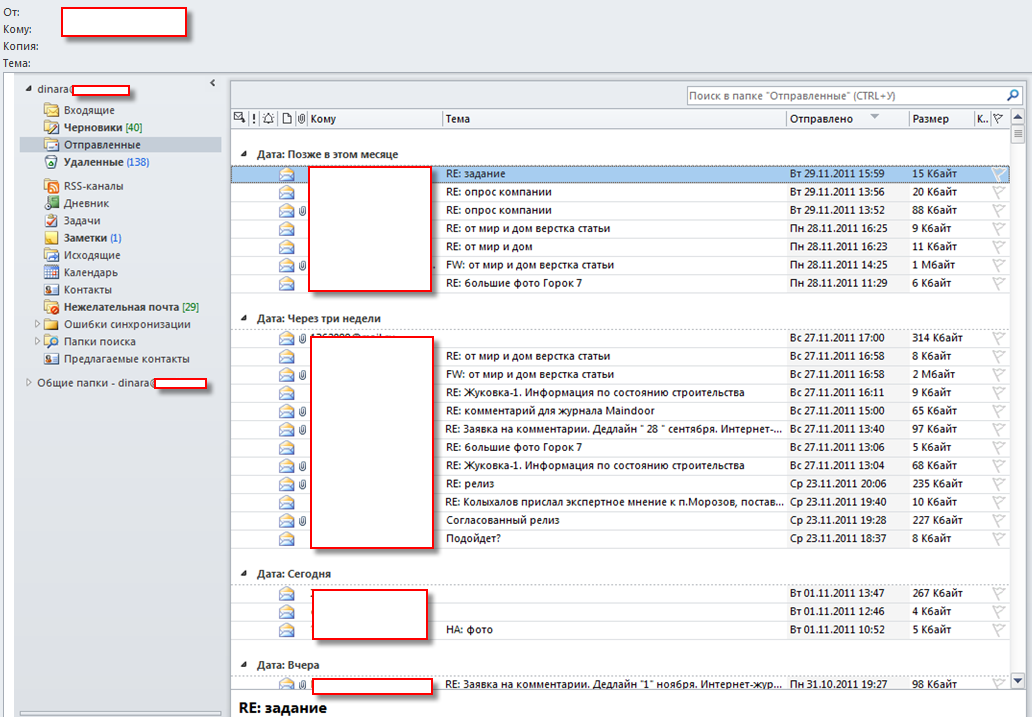This screenshot has height=717, width=1032.
Task: Select RE: комментарий для журнала Maindoor
Action: click(x=620, y=411)
